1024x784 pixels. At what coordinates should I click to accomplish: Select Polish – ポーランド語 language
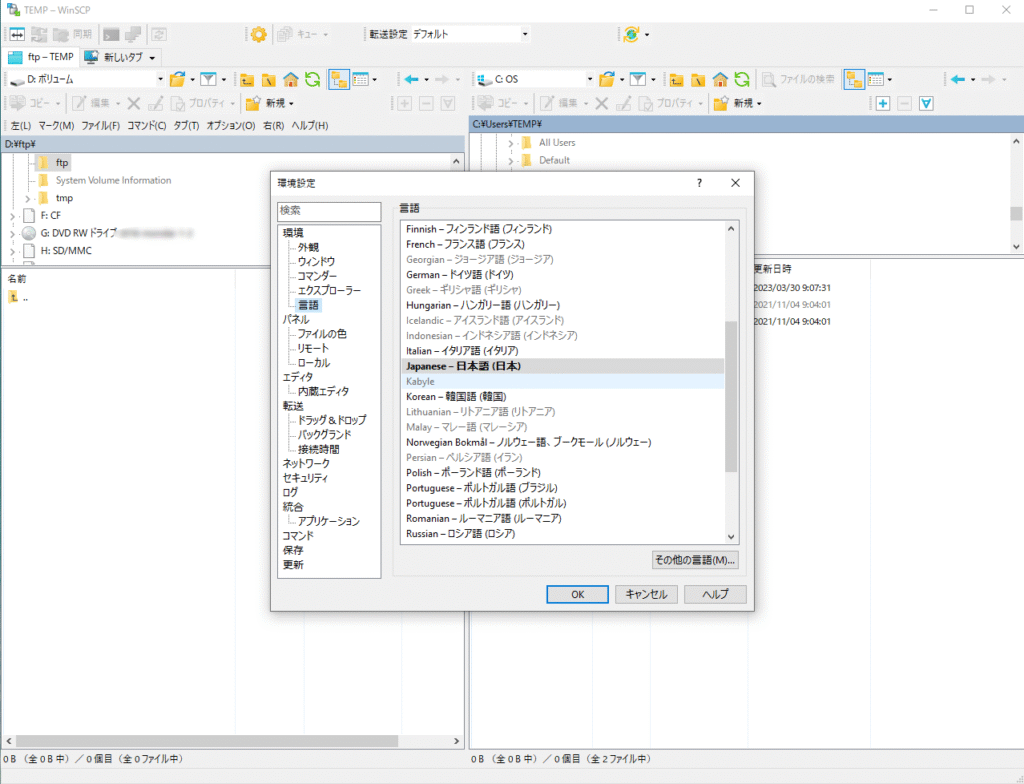coord(562,473)
